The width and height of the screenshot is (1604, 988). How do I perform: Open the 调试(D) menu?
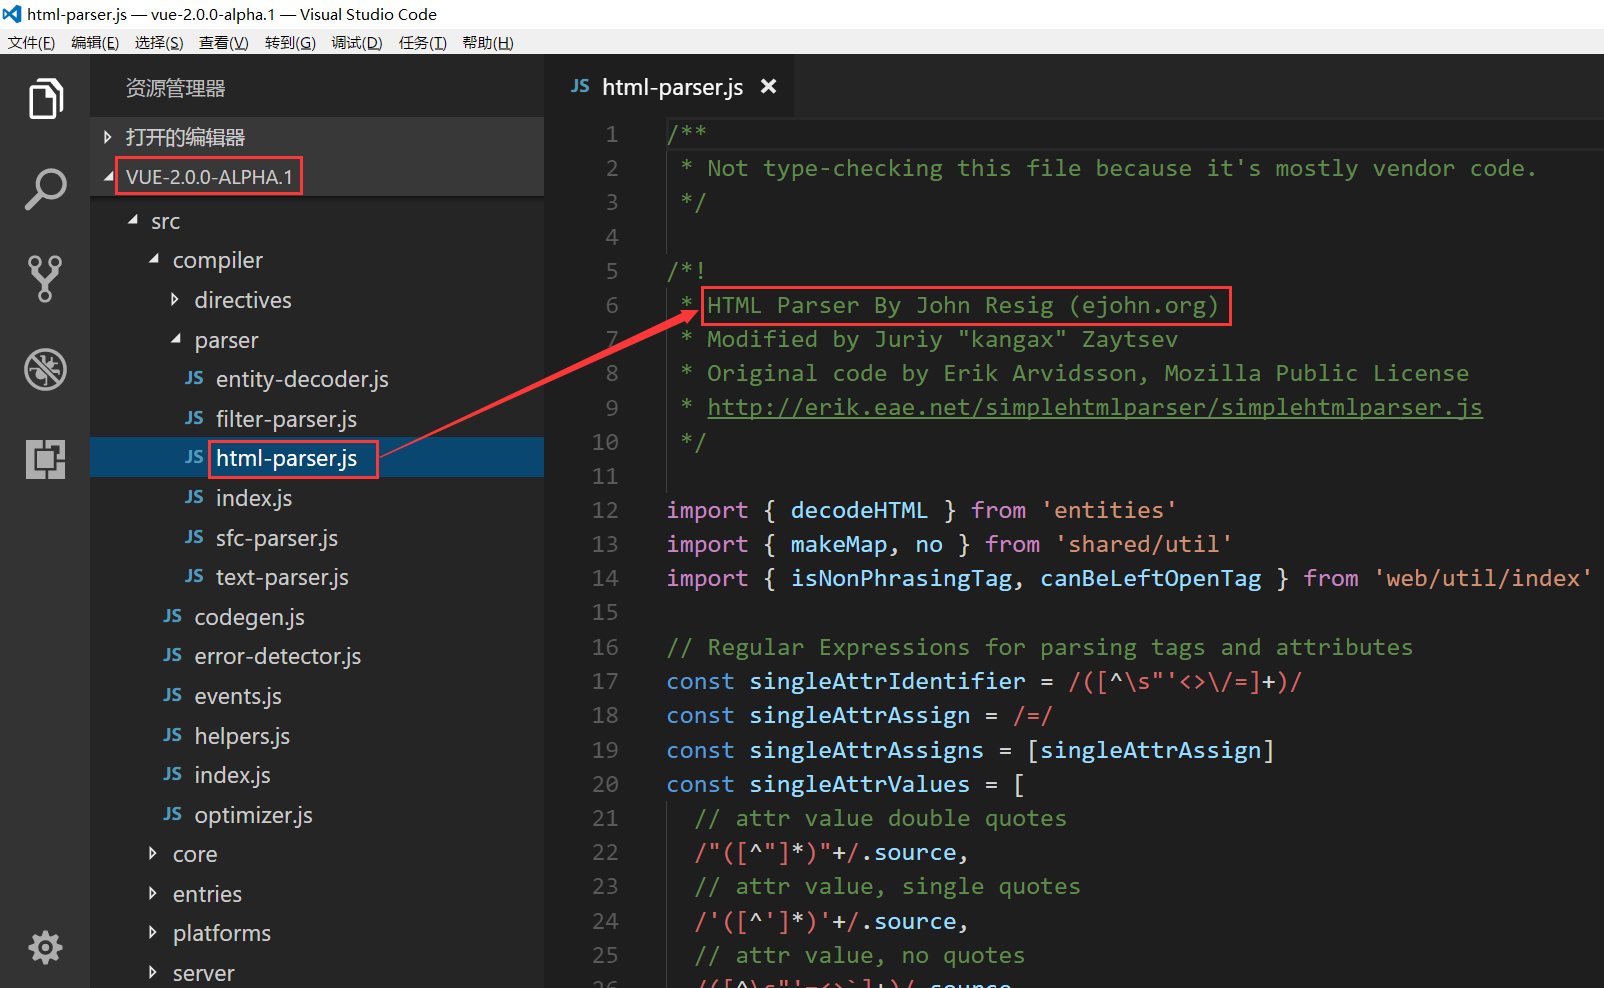point(357,42)
